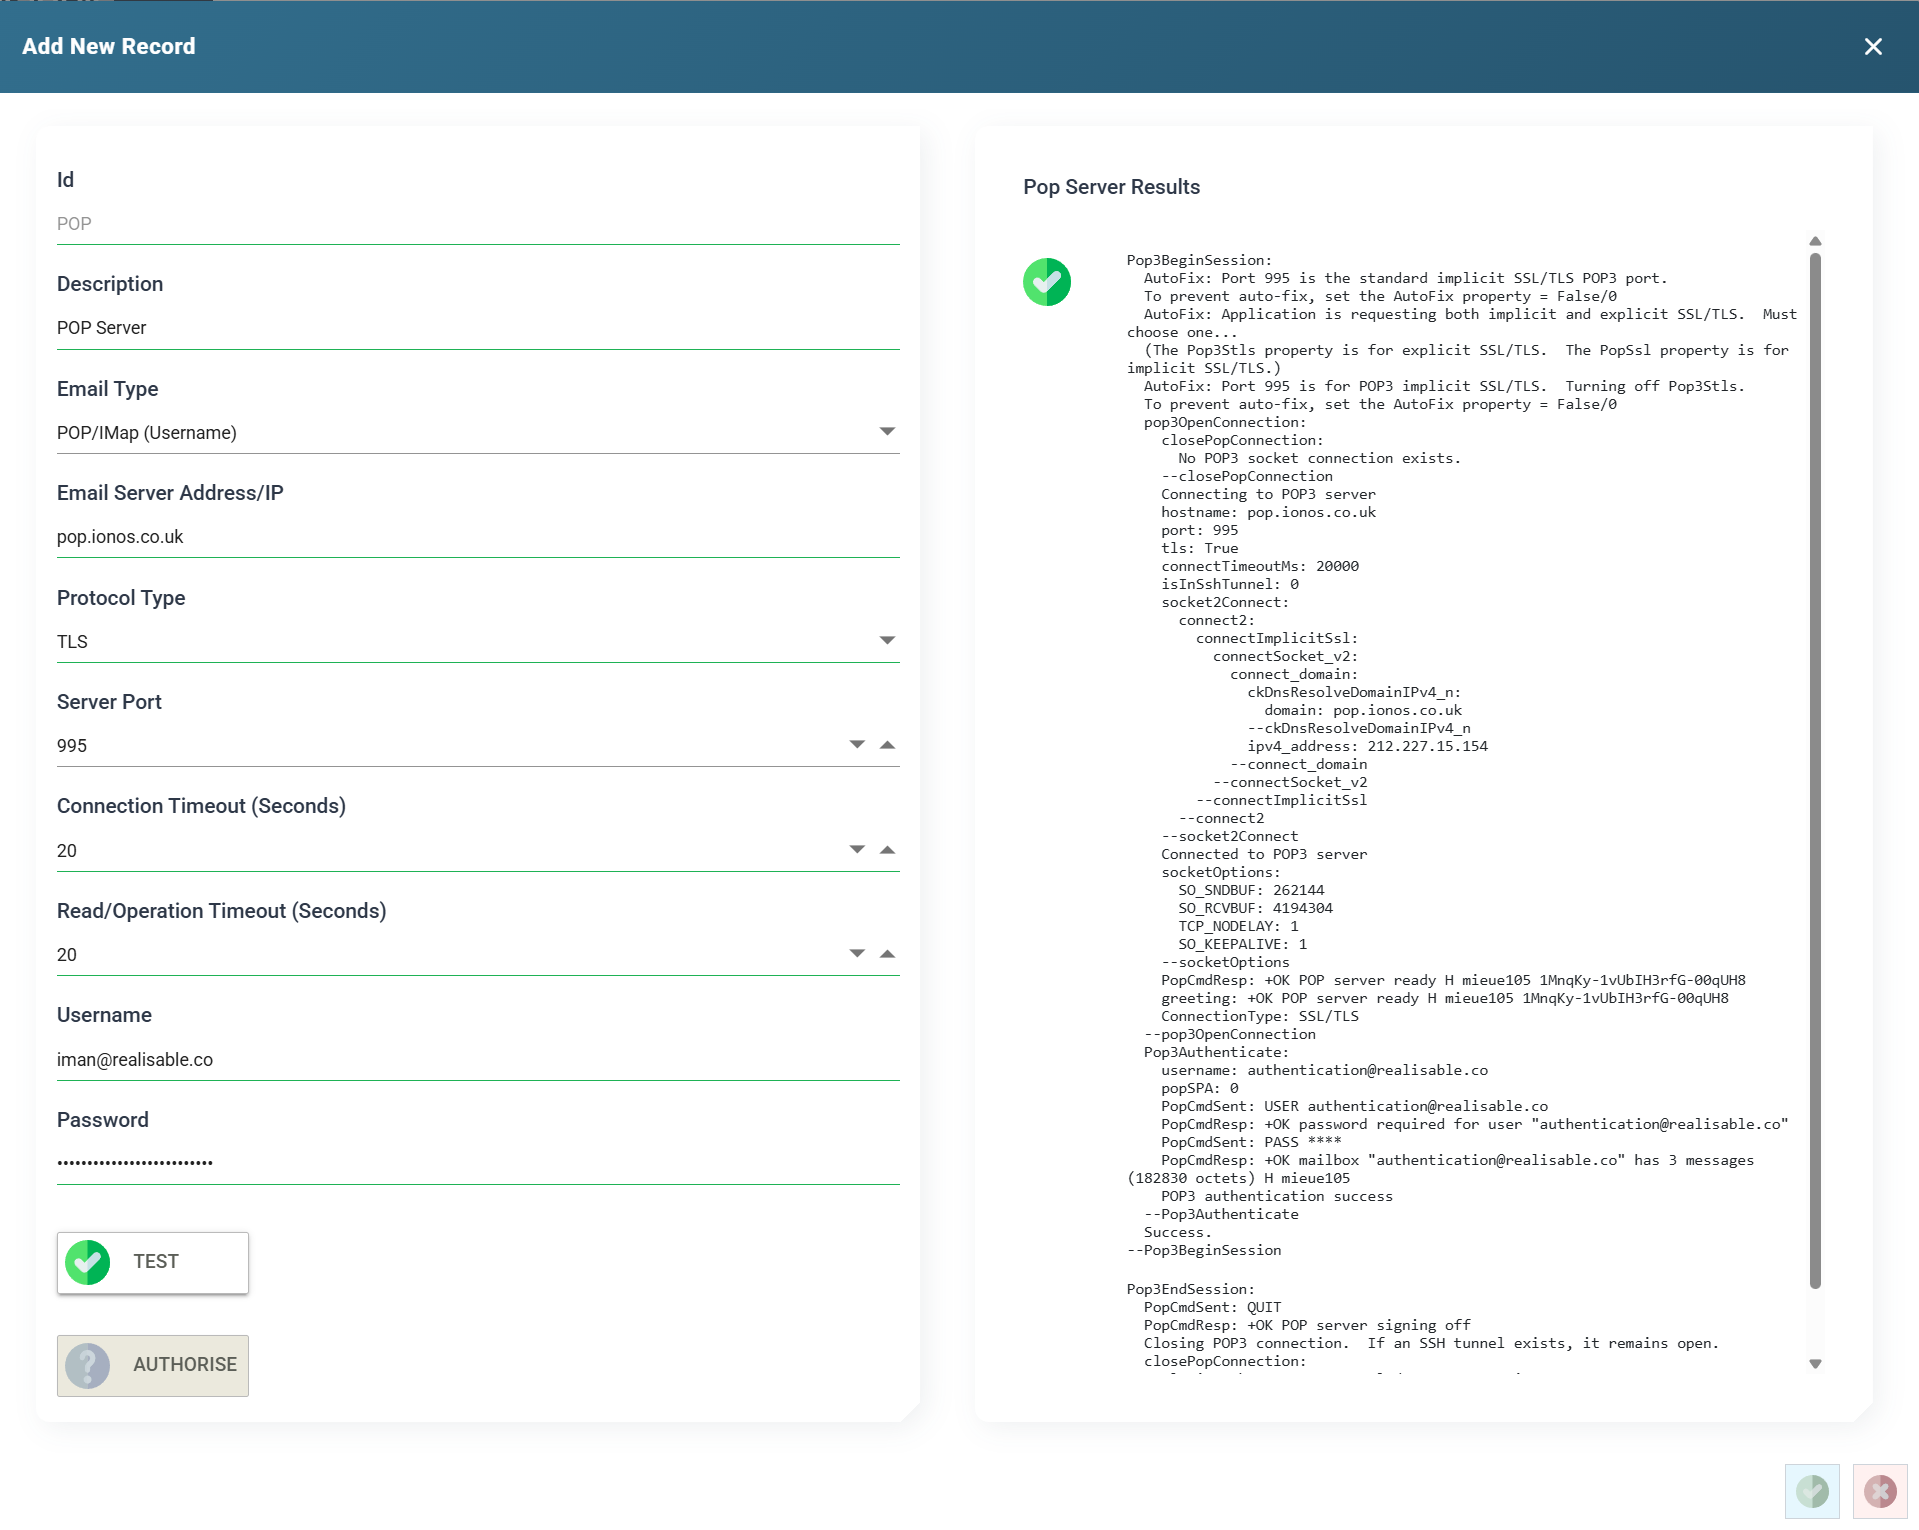Image resolution: width=1919 pixels, height=1530 pixels.
Task: Click the Email Type label
Action: [x=107, y=389]
